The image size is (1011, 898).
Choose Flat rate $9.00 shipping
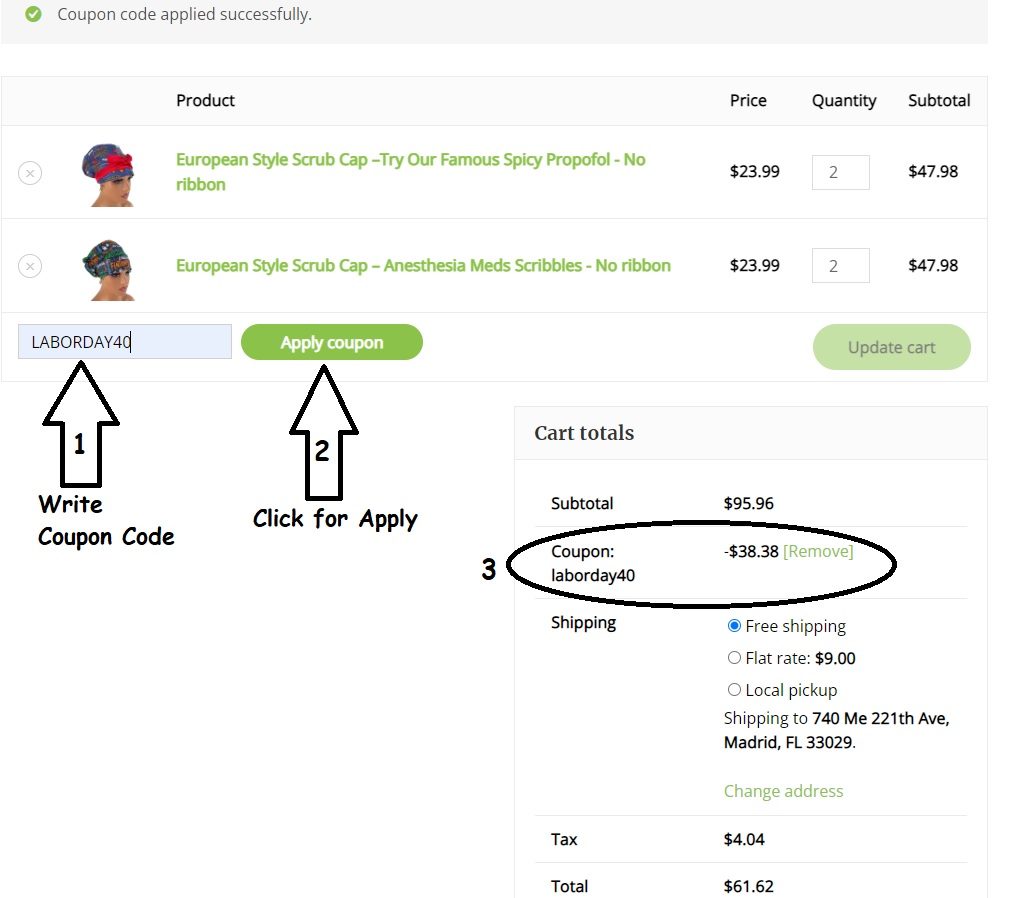(x=735, y=658)
